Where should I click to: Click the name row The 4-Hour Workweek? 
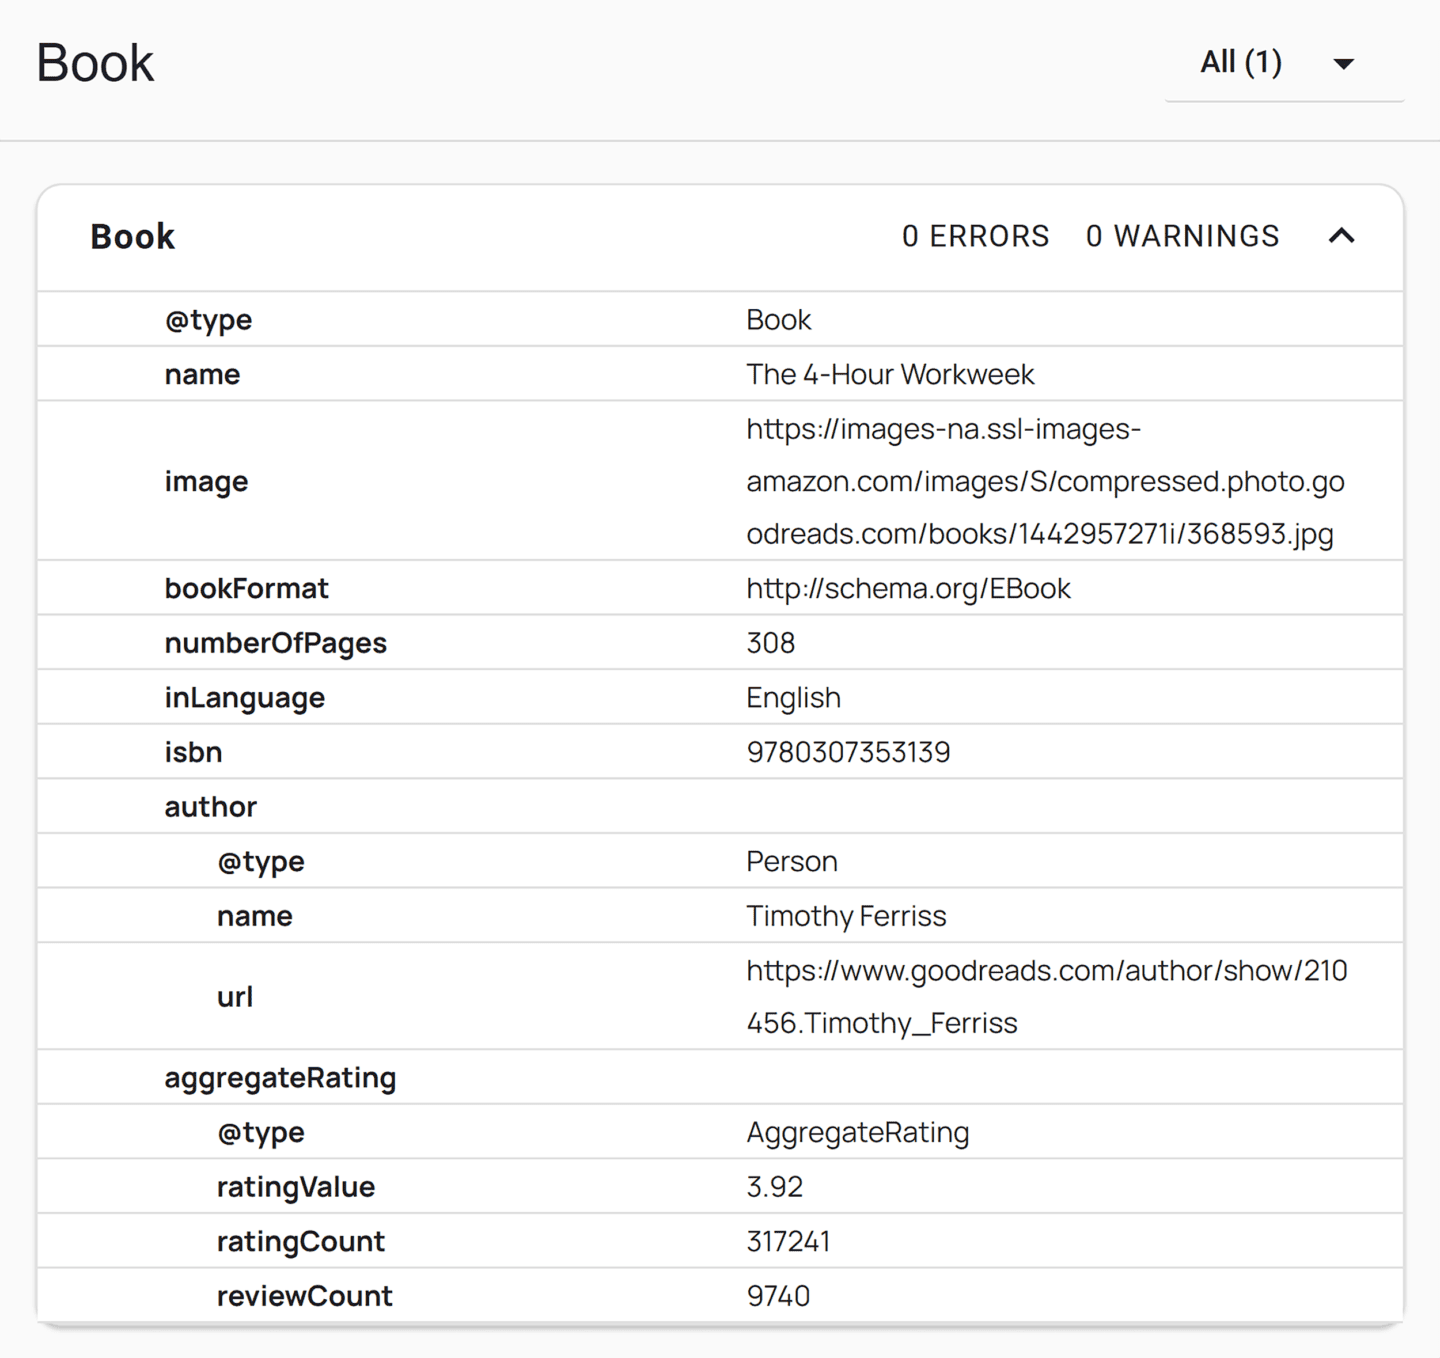[x=889, y=374]
